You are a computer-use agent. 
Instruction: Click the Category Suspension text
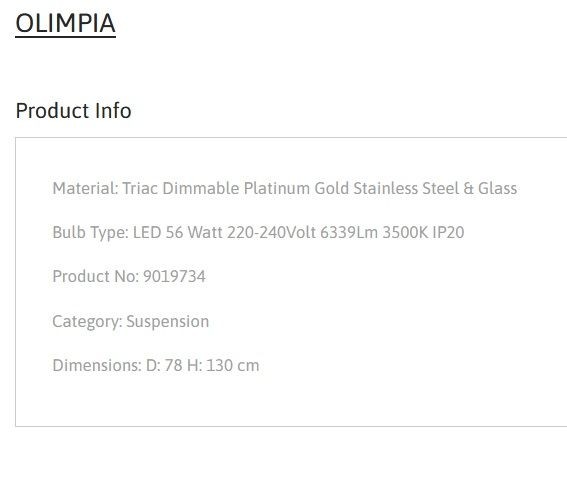coord(131,322)
